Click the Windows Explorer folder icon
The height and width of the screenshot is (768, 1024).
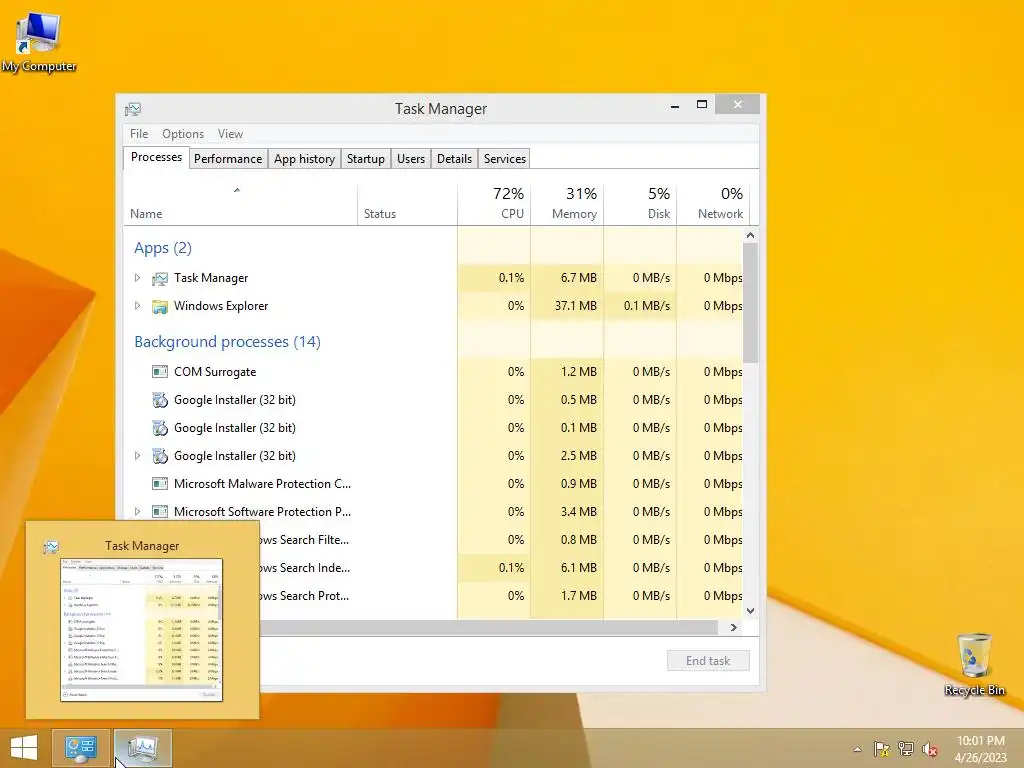(160, 306)
